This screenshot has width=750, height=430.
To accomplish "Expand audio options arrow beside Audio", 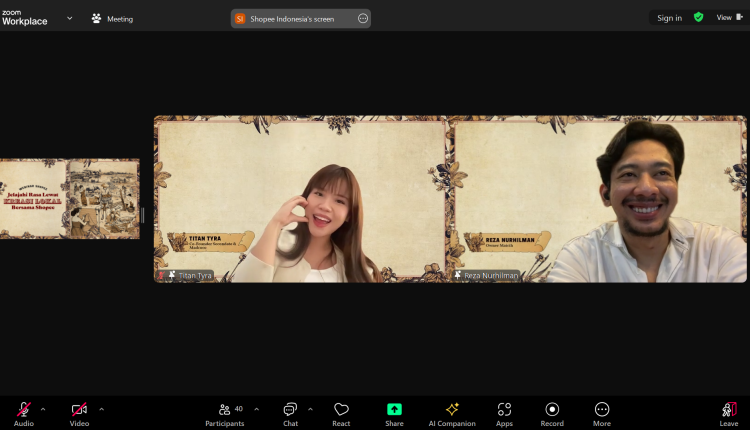I will tap(45, 409).
